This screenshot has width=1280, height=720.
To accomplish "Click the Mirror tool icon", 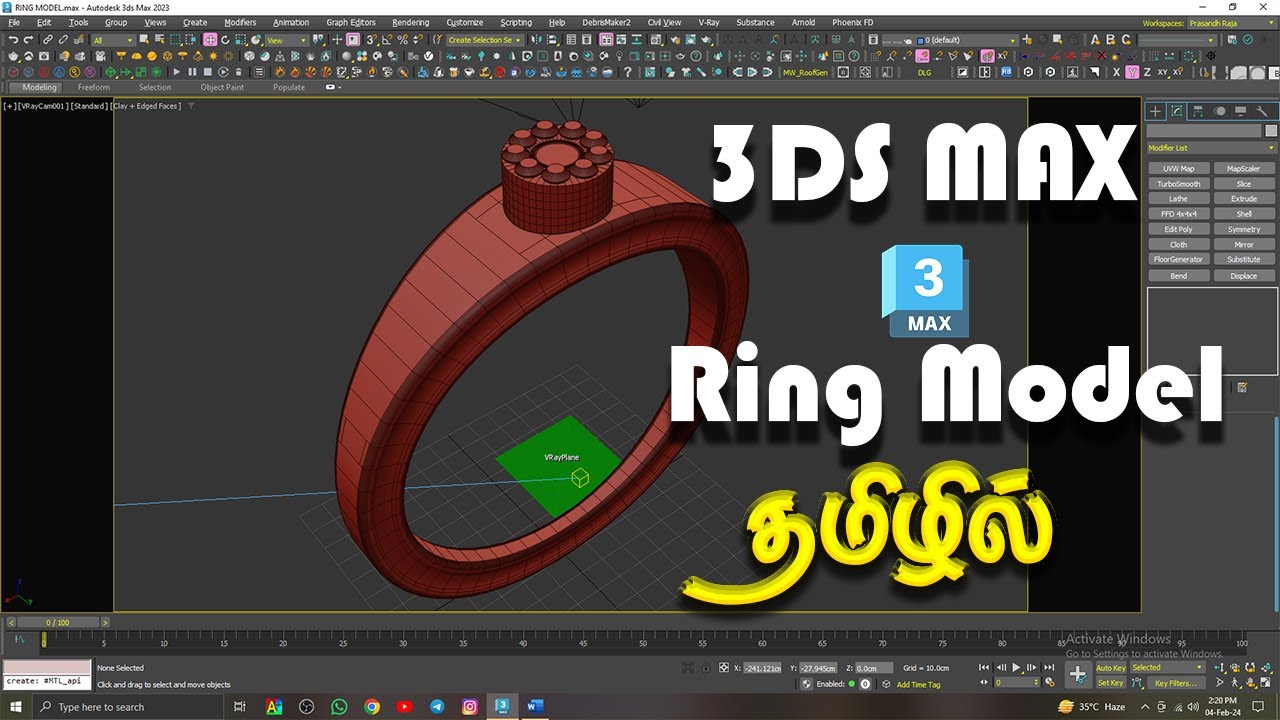I will 536,39.
